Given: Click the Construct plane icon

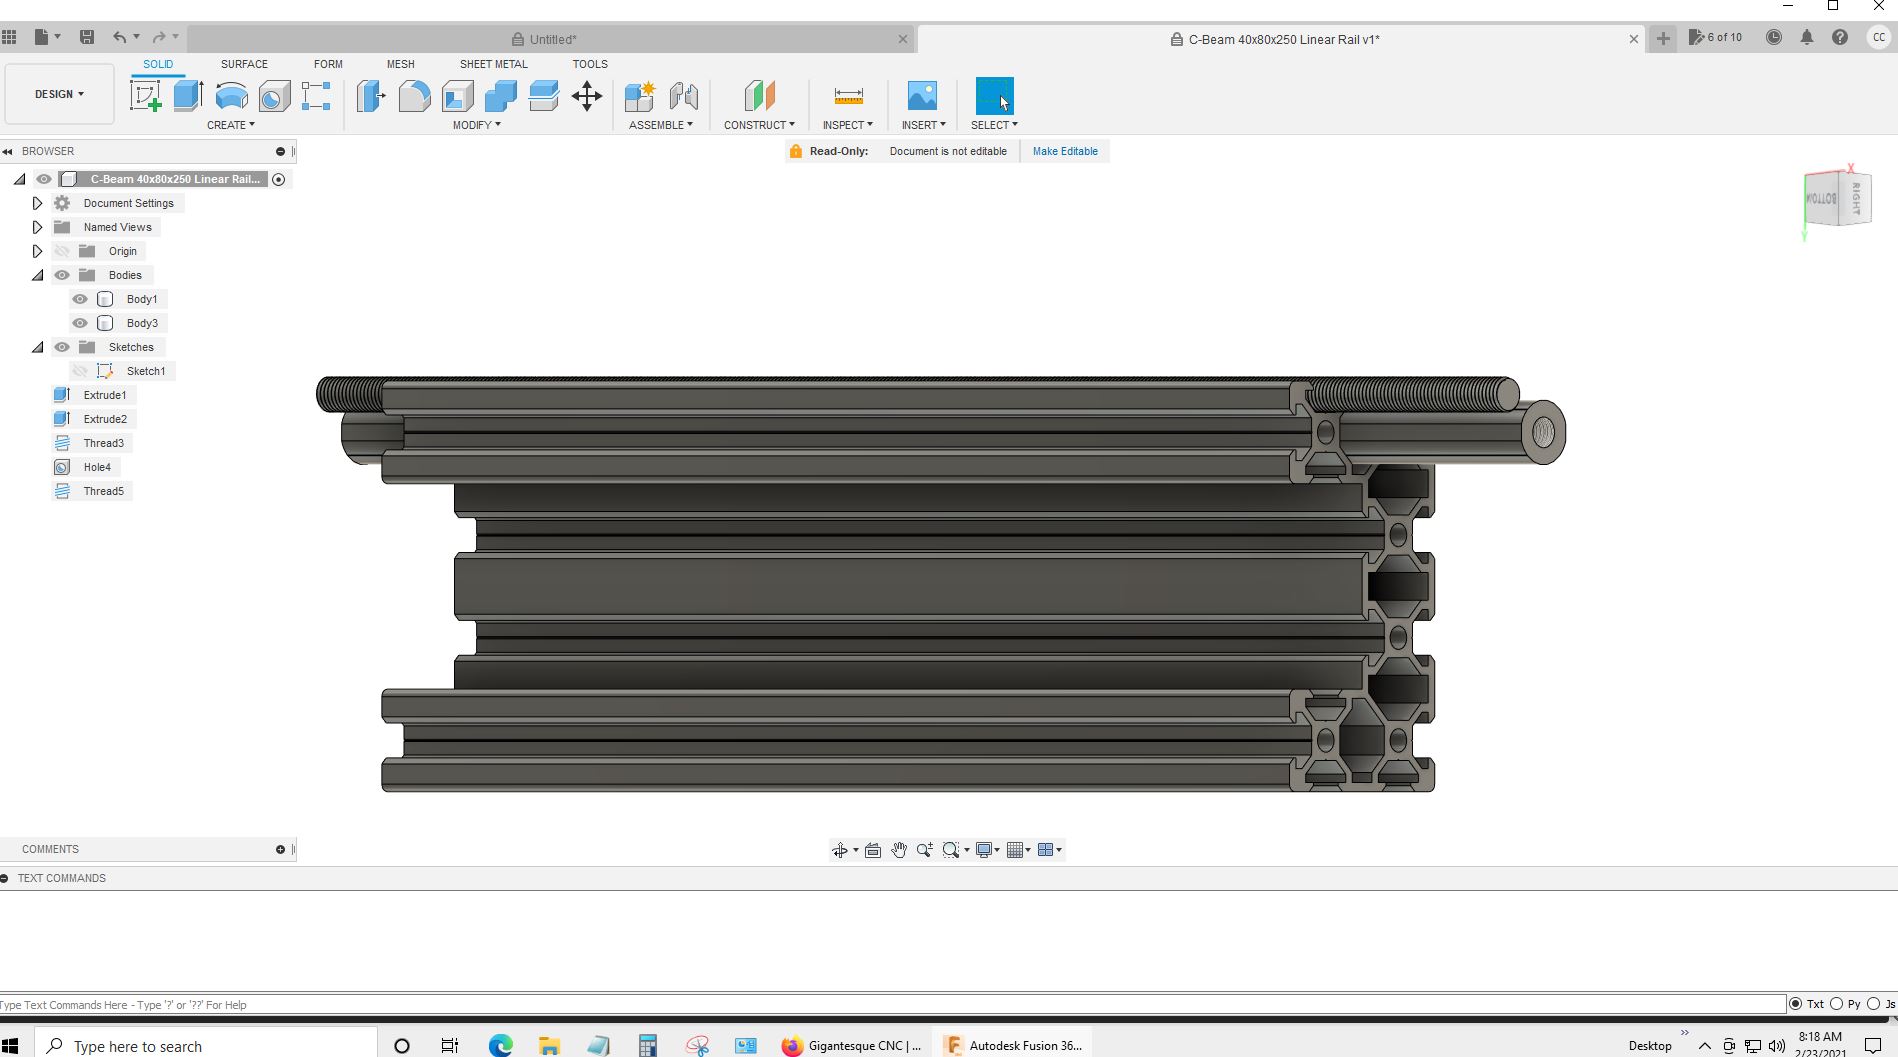Looking at the screenshot, I should click(759, 96).
